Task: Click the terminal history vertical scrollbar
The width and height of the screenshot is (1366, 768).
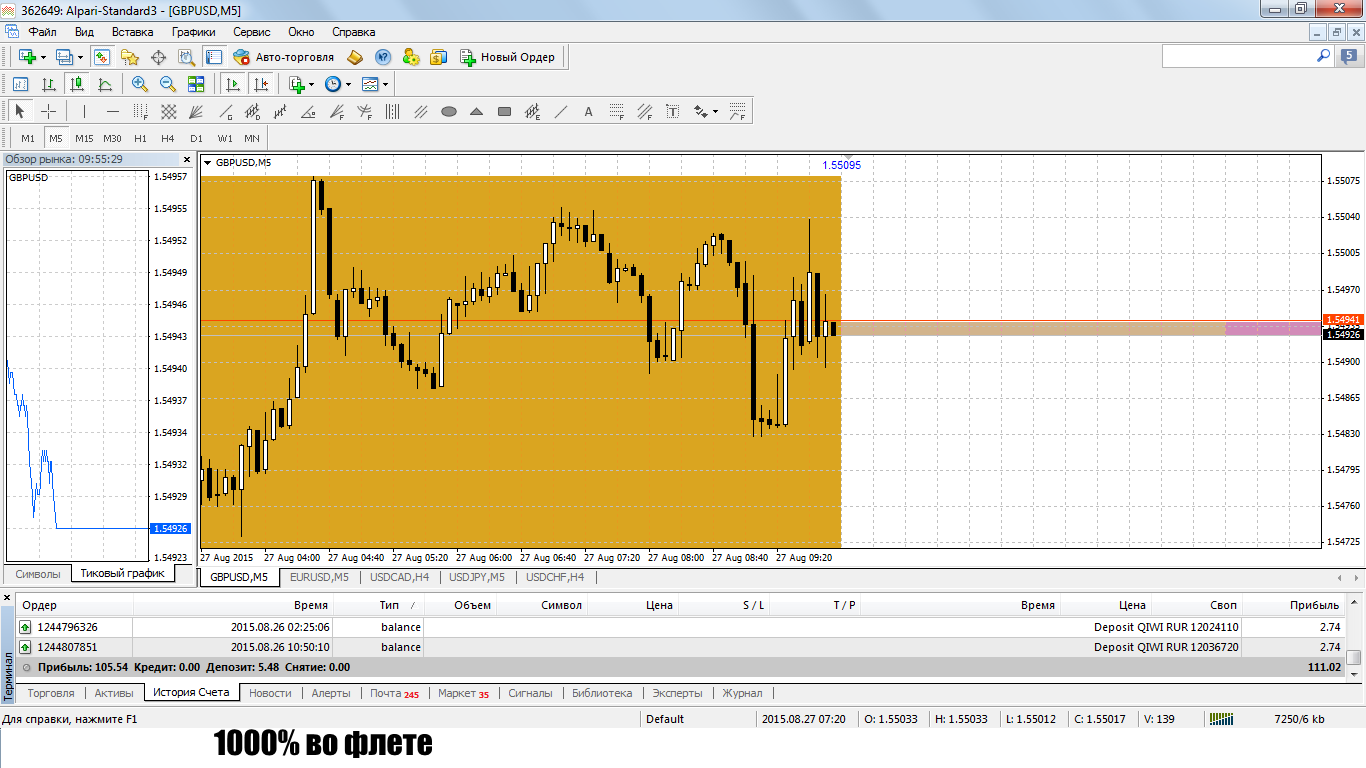Action: click(x=1353, y=657)
